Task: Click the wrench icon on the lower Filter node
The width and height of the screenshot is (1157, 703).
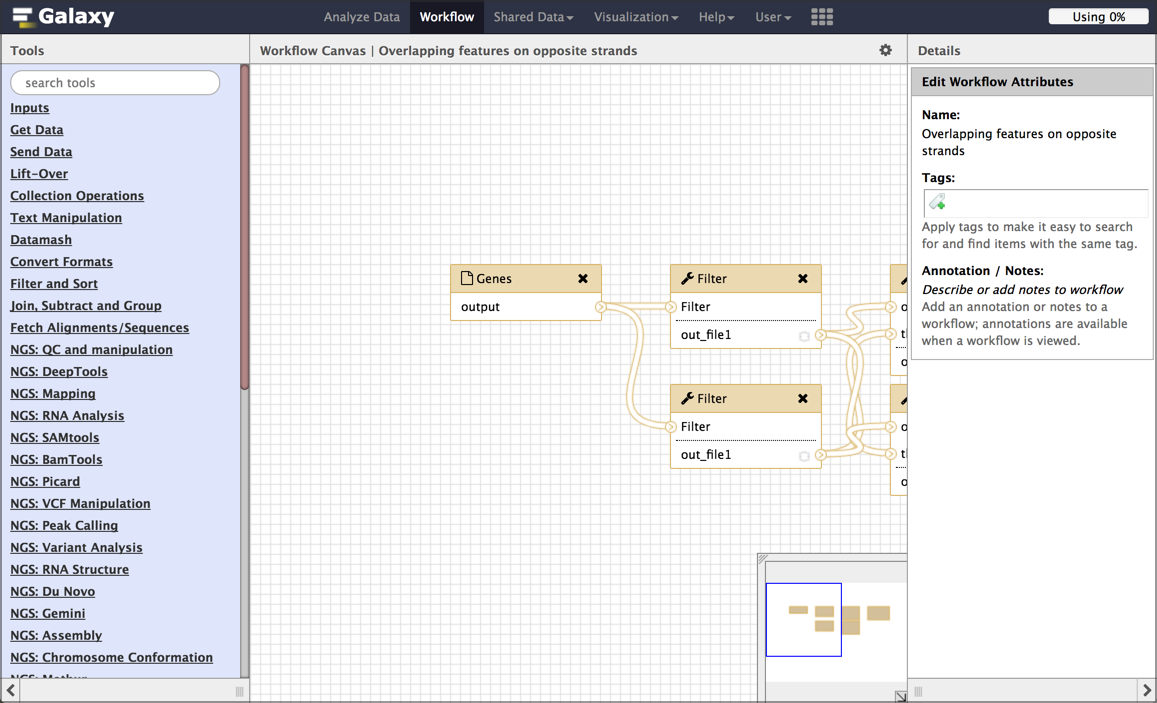Action: [x=687, y=398]
